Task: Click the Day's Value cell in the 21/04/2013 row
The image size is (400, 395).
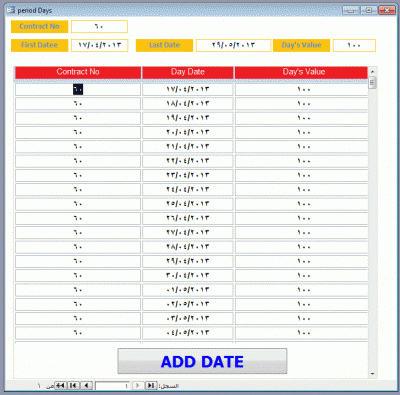Action: 301,147
